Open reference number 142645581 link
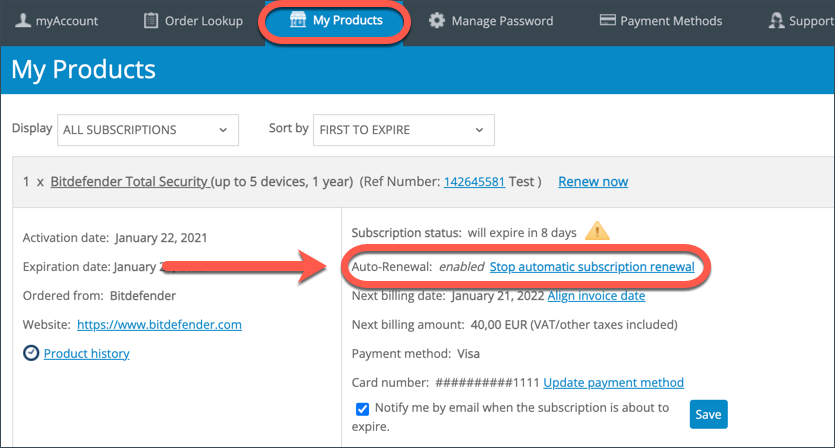The width and height of the screenshot is (835, 448). click(474, 182)
